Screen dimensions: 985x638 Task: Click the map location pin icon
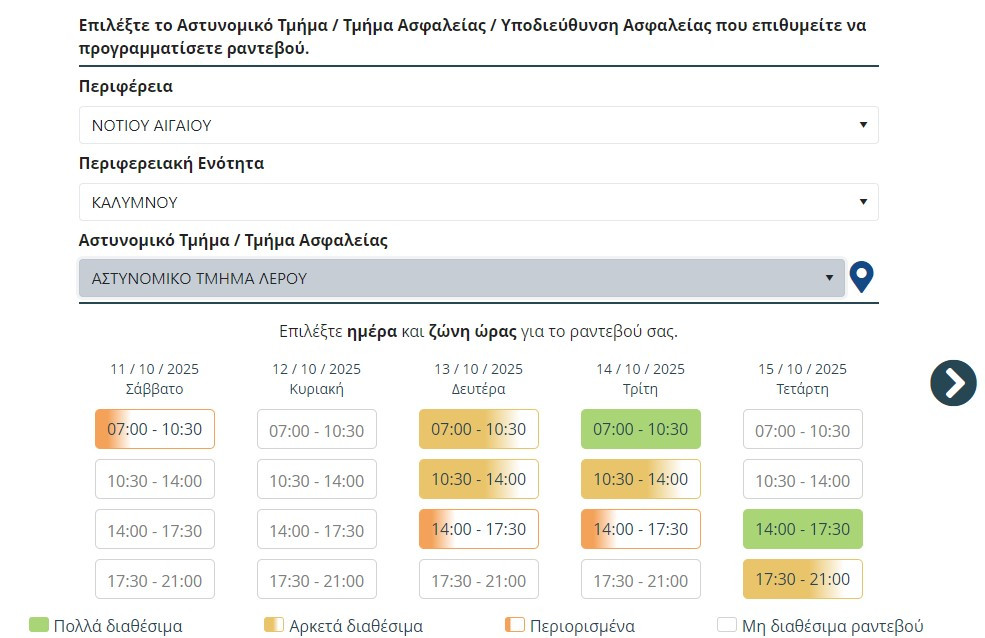861,277
